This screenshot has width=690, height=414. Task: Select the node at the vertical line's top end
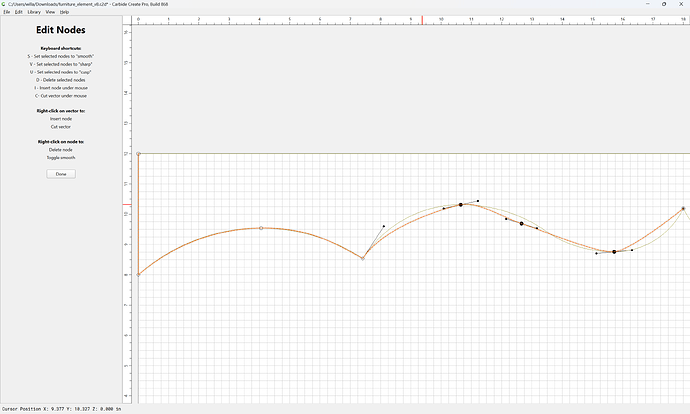coord(138,154)
